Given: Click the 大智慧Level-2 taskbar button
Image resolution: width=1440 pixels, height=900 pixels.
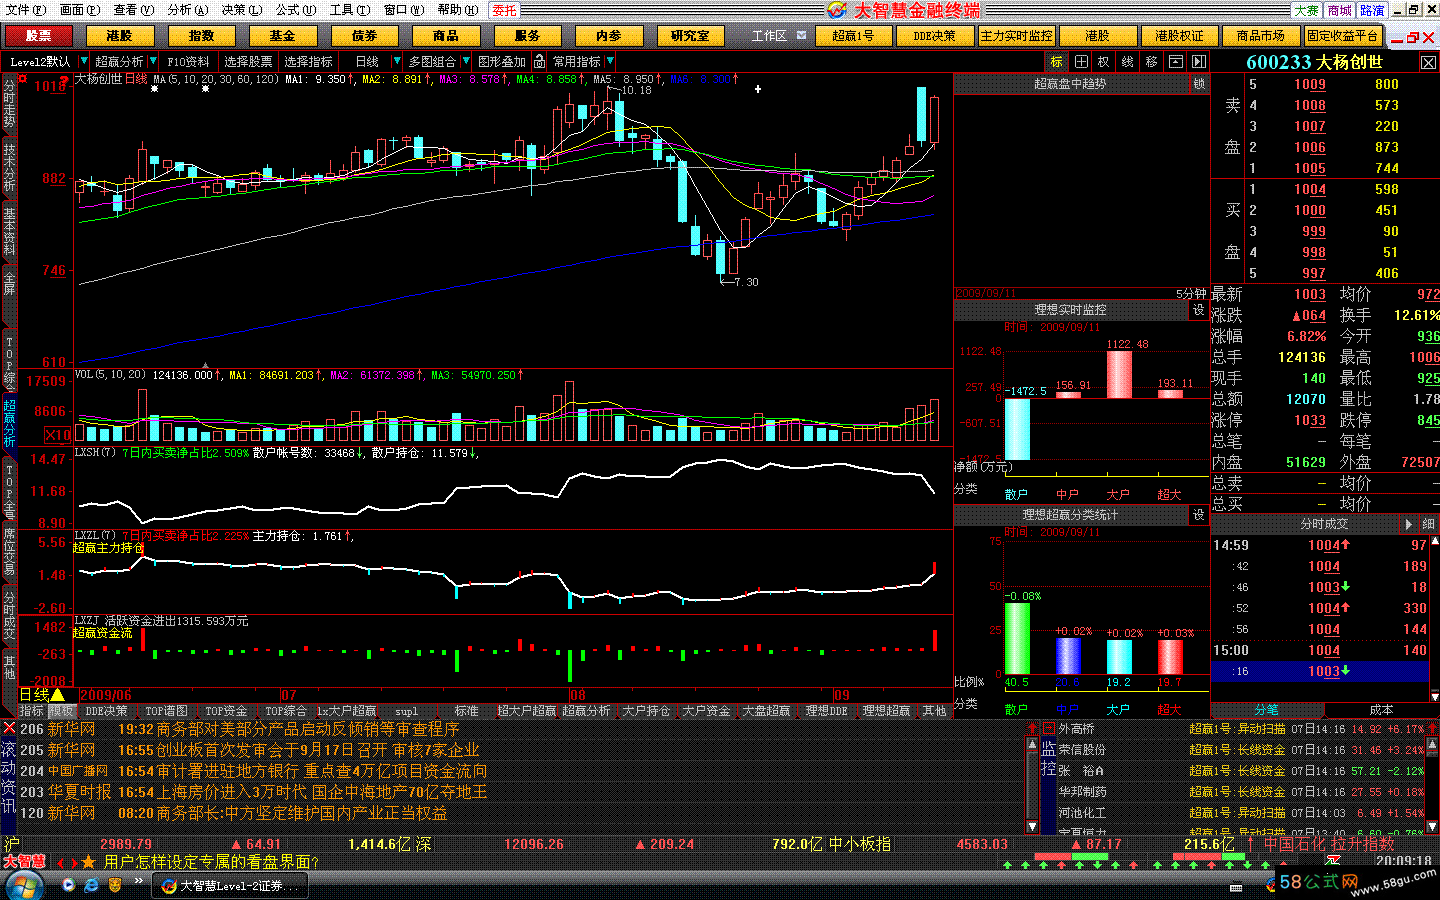Looking at the screenshot, I should point(230,886).
